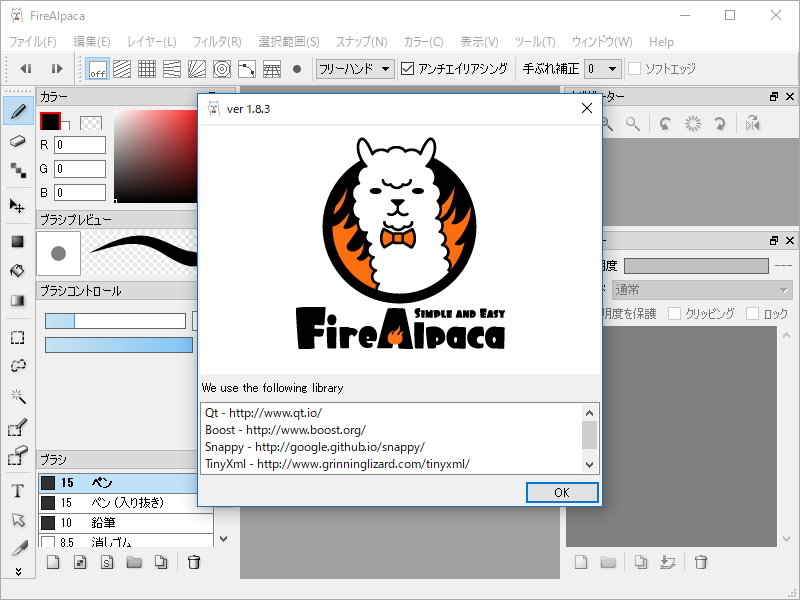Select the Gradient tool

[x=17, y=301]
